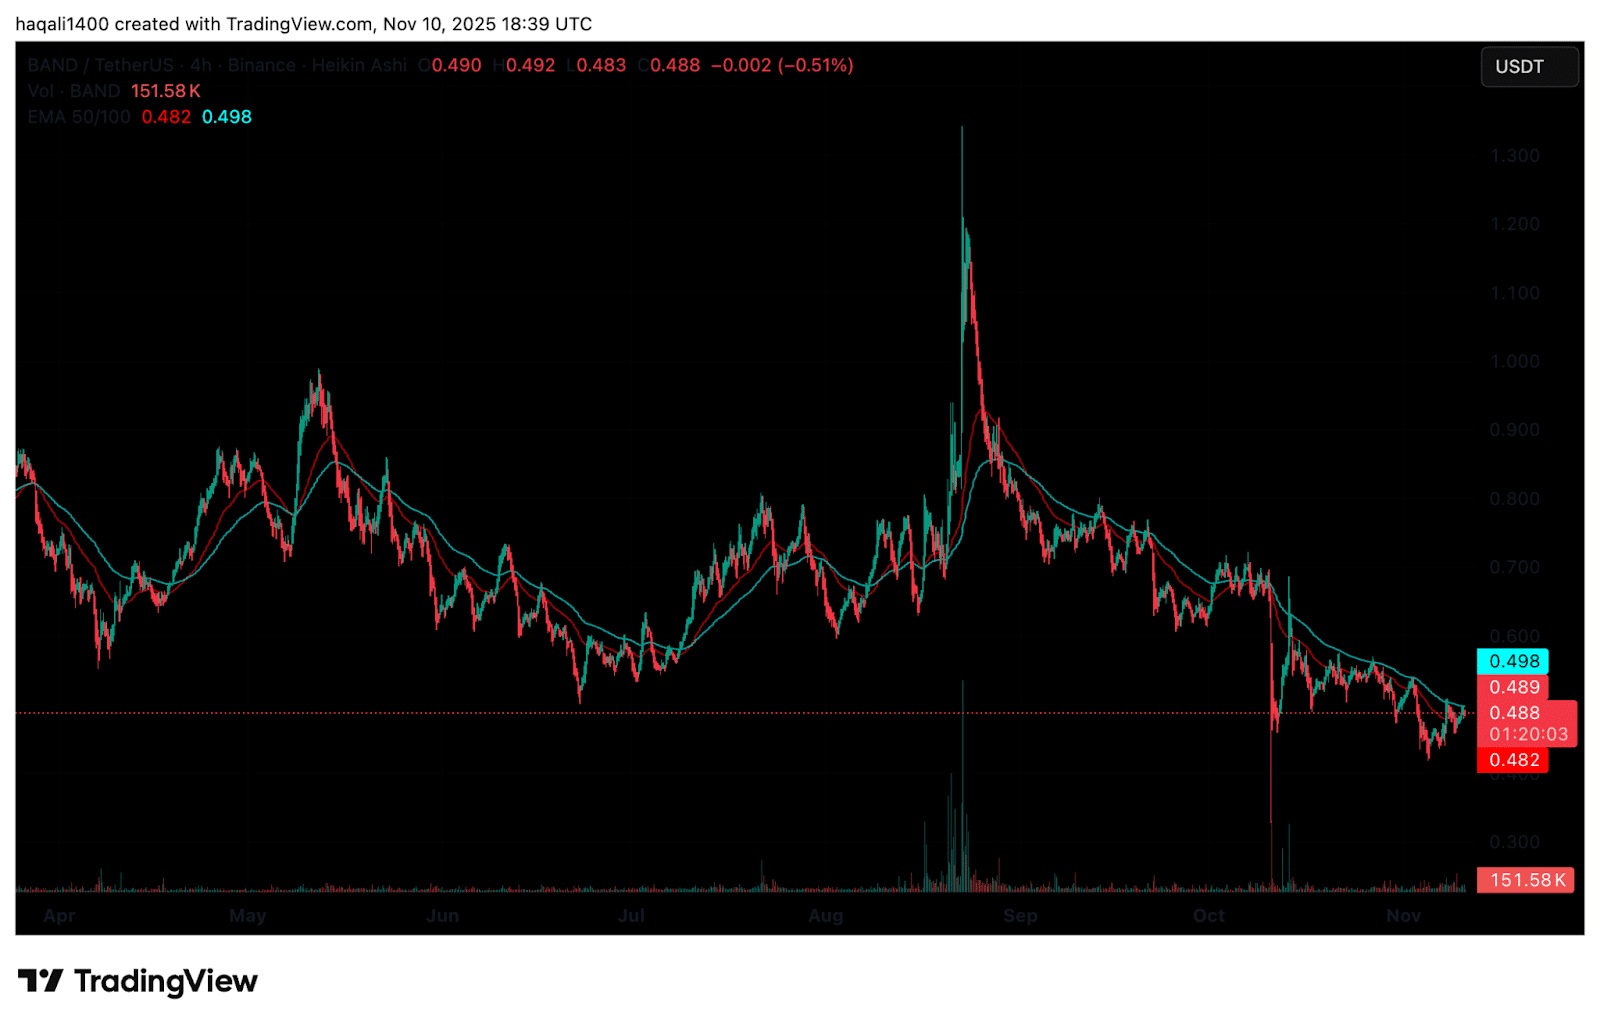1600x1027 pixels.
Task: Click the red 0.482 EMA price label
Action: 1512,760
